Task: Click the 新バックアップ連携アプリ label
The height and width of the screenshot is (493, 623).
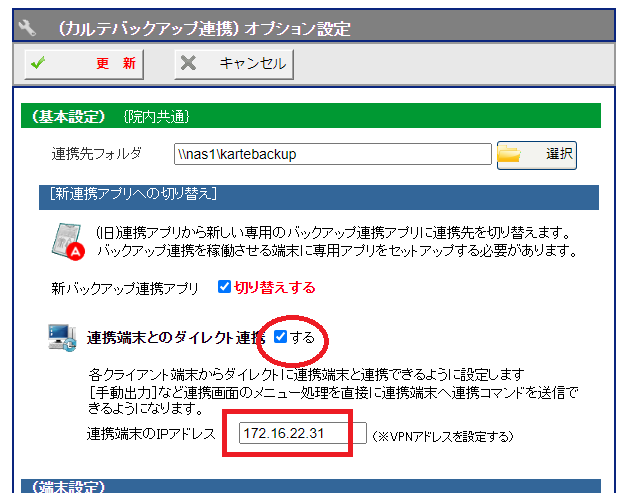Action: click(125, 288)
